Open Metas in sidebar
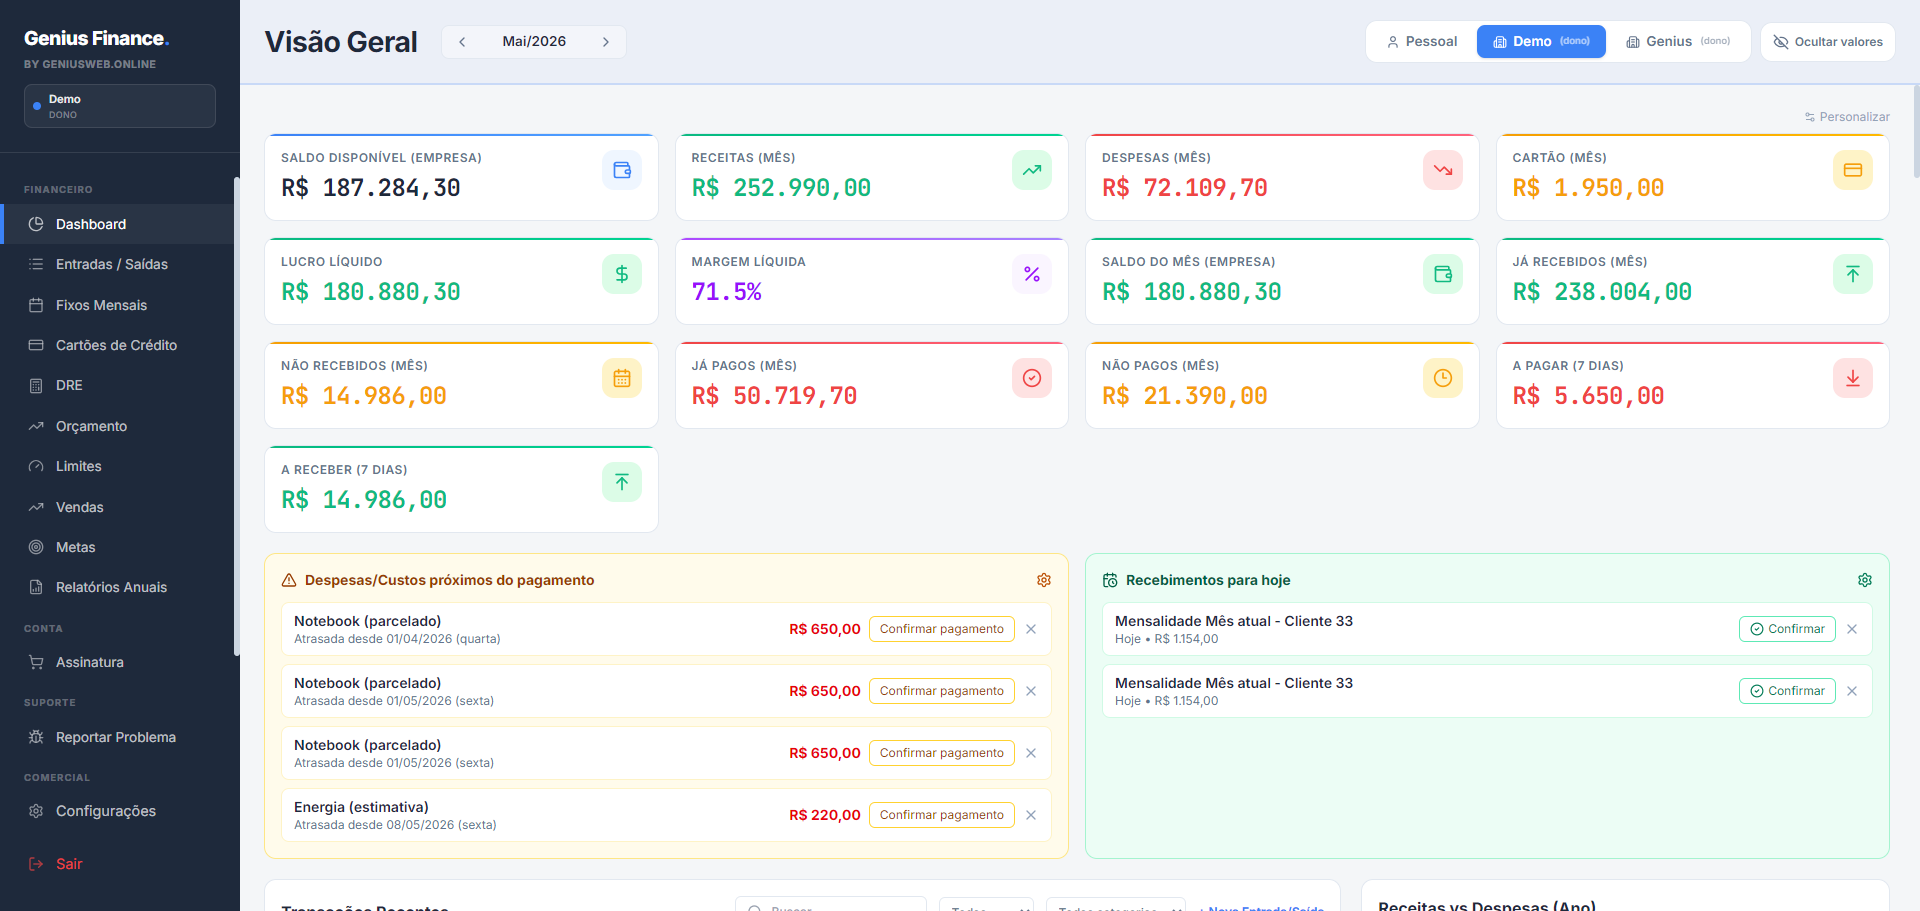 tap(118, 547)
